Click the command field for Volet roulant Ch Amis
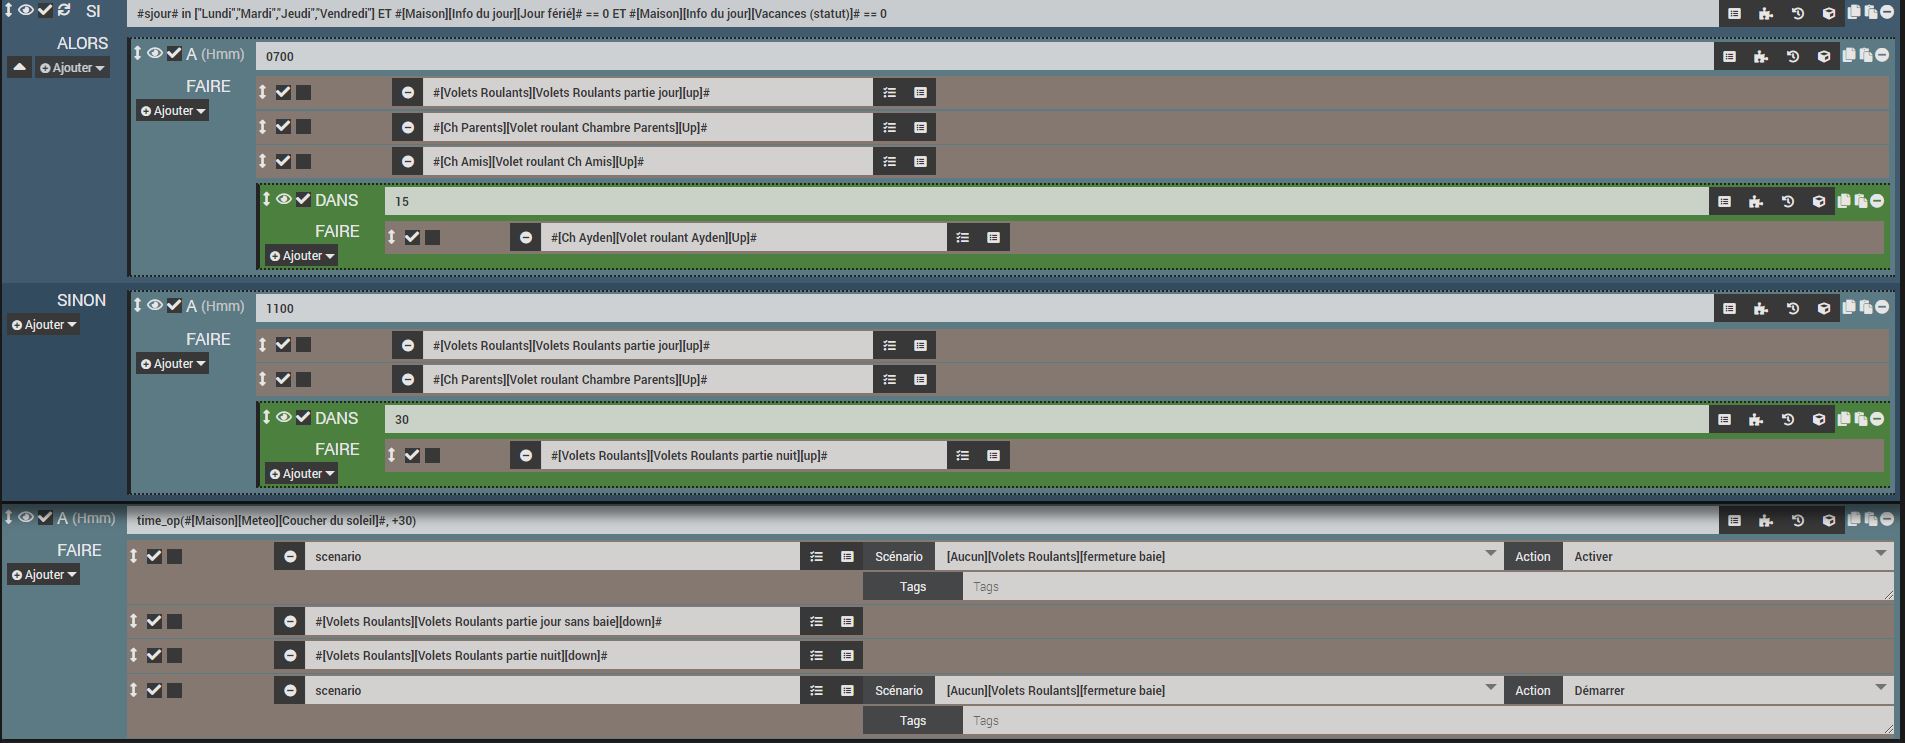 point(648,162)
